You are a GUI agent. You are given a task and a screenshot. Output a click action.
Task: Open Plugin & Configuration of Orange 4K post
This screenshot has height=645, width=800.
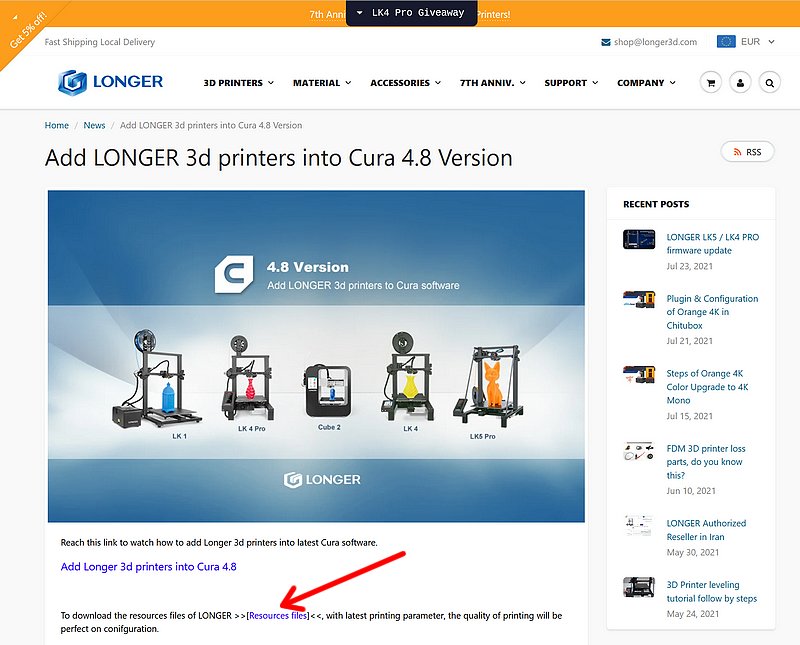[x=712, y=312]
